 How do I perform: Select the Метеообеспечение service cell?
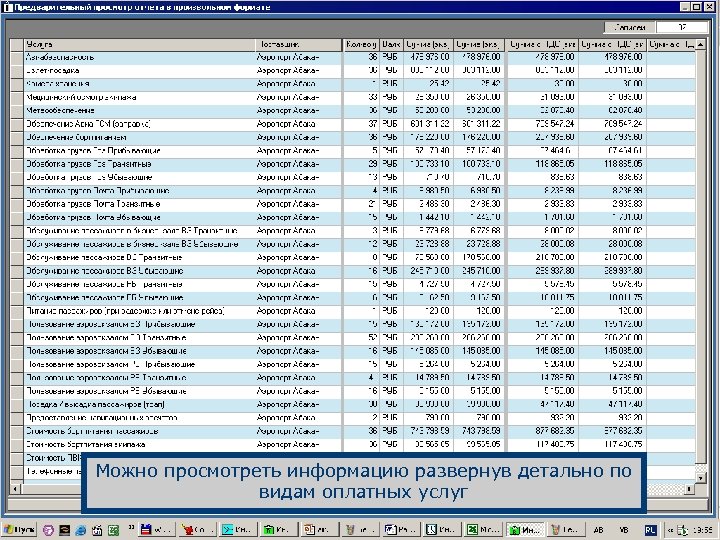pos(139,111)
